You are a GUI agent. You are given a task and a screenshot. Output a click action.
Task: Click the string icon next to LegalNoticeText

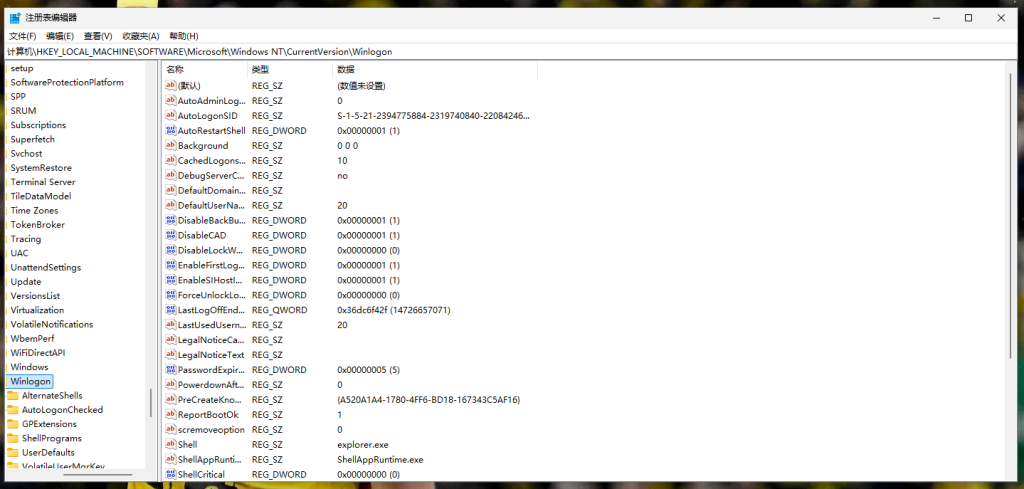point(171,355)
